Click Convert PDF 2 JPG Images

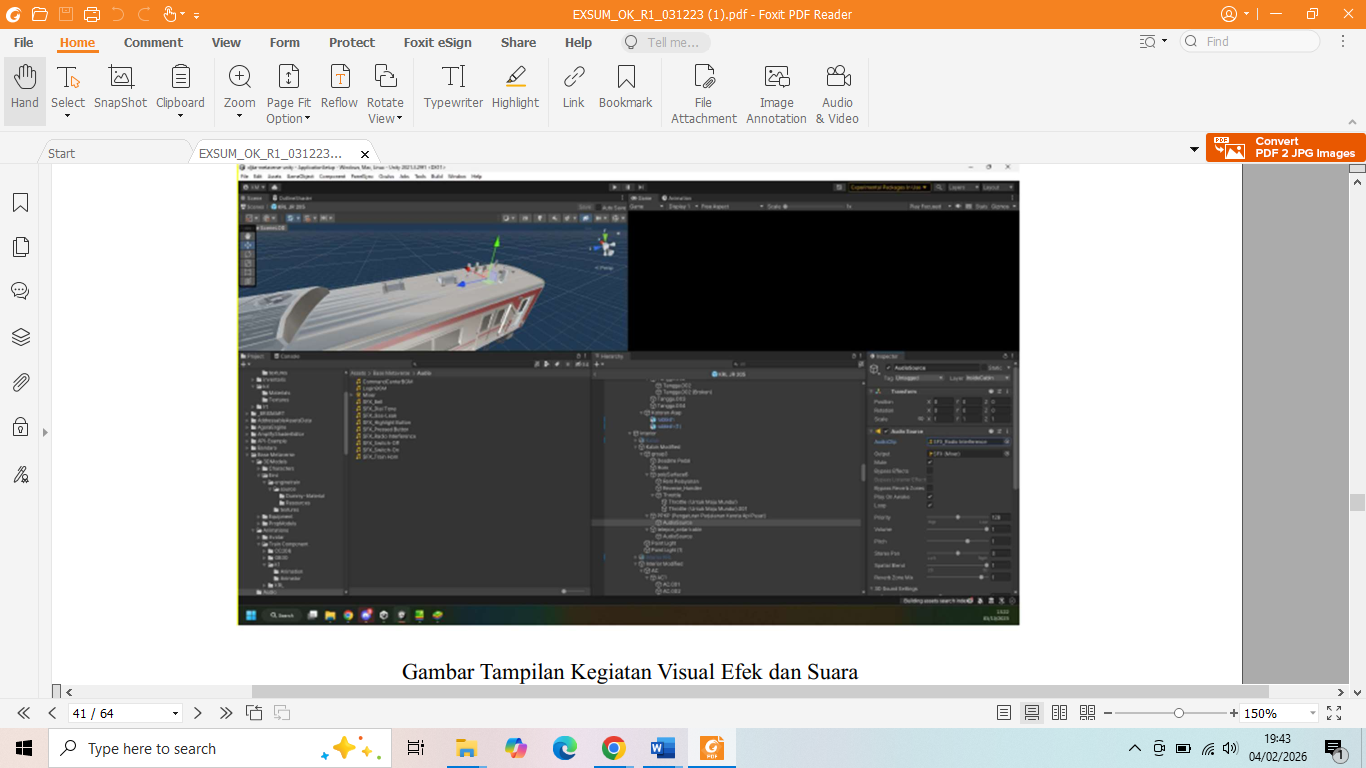[x=1285, y=147]
